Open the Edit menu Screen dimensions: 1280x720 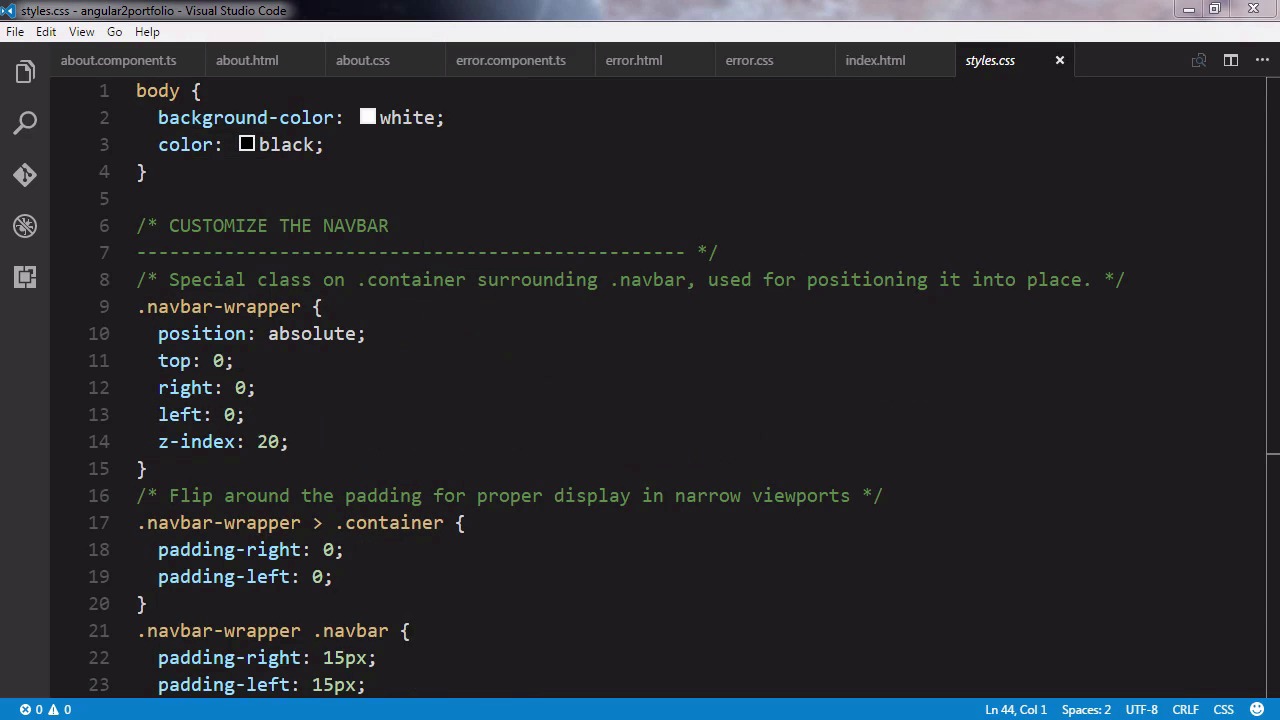(x=46, y=32)
